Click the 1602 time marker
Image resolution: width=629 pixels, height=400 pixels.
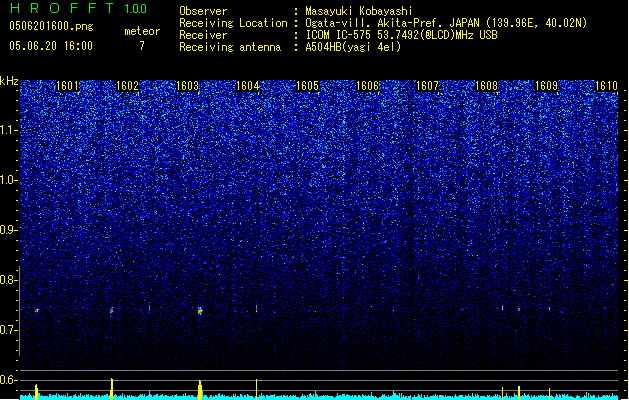[127, 86]
